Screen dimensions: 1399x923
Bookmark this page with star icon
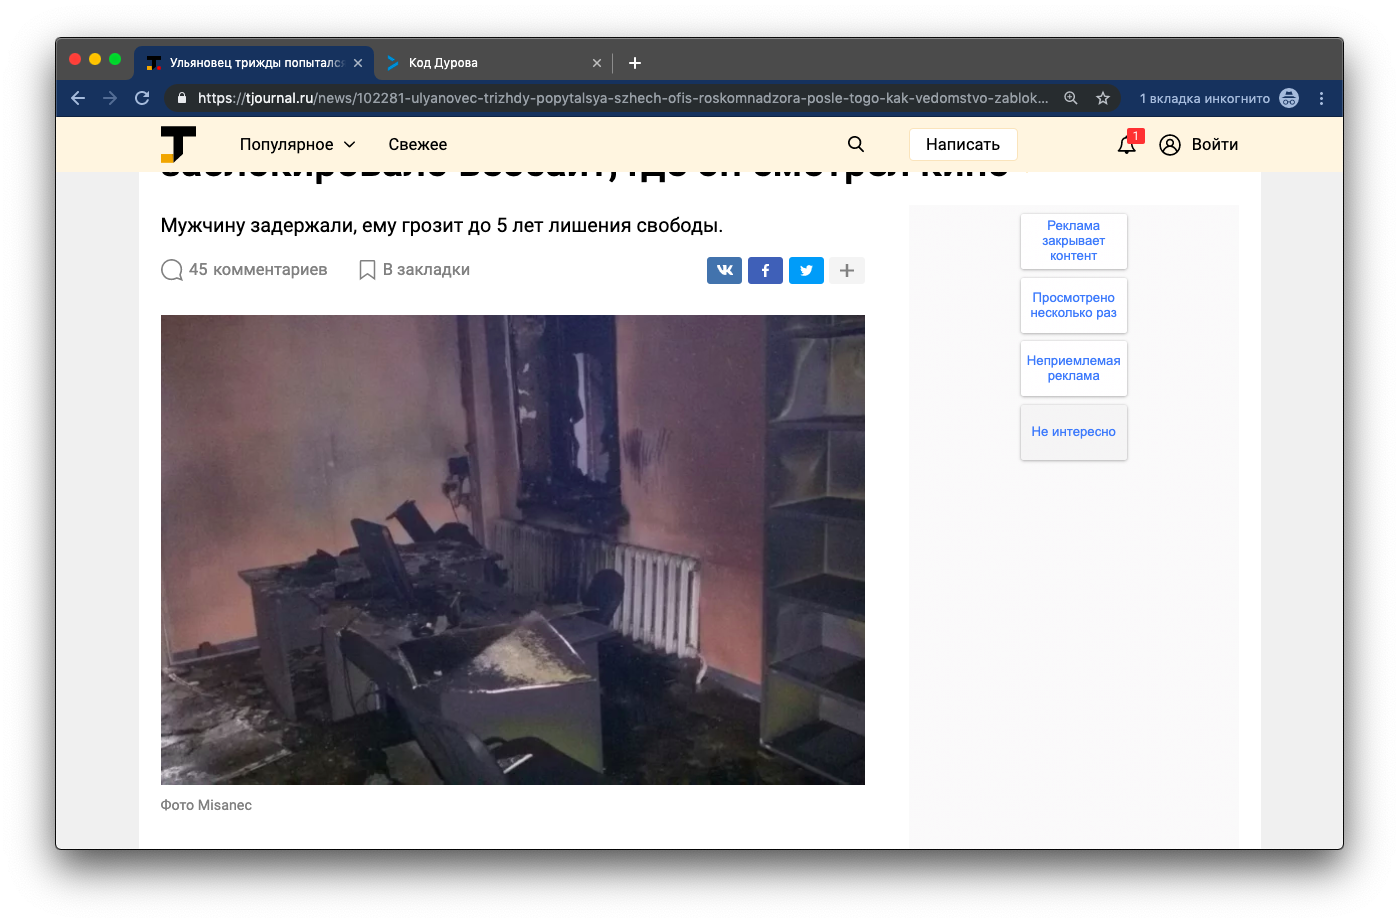coord(1103,98)
